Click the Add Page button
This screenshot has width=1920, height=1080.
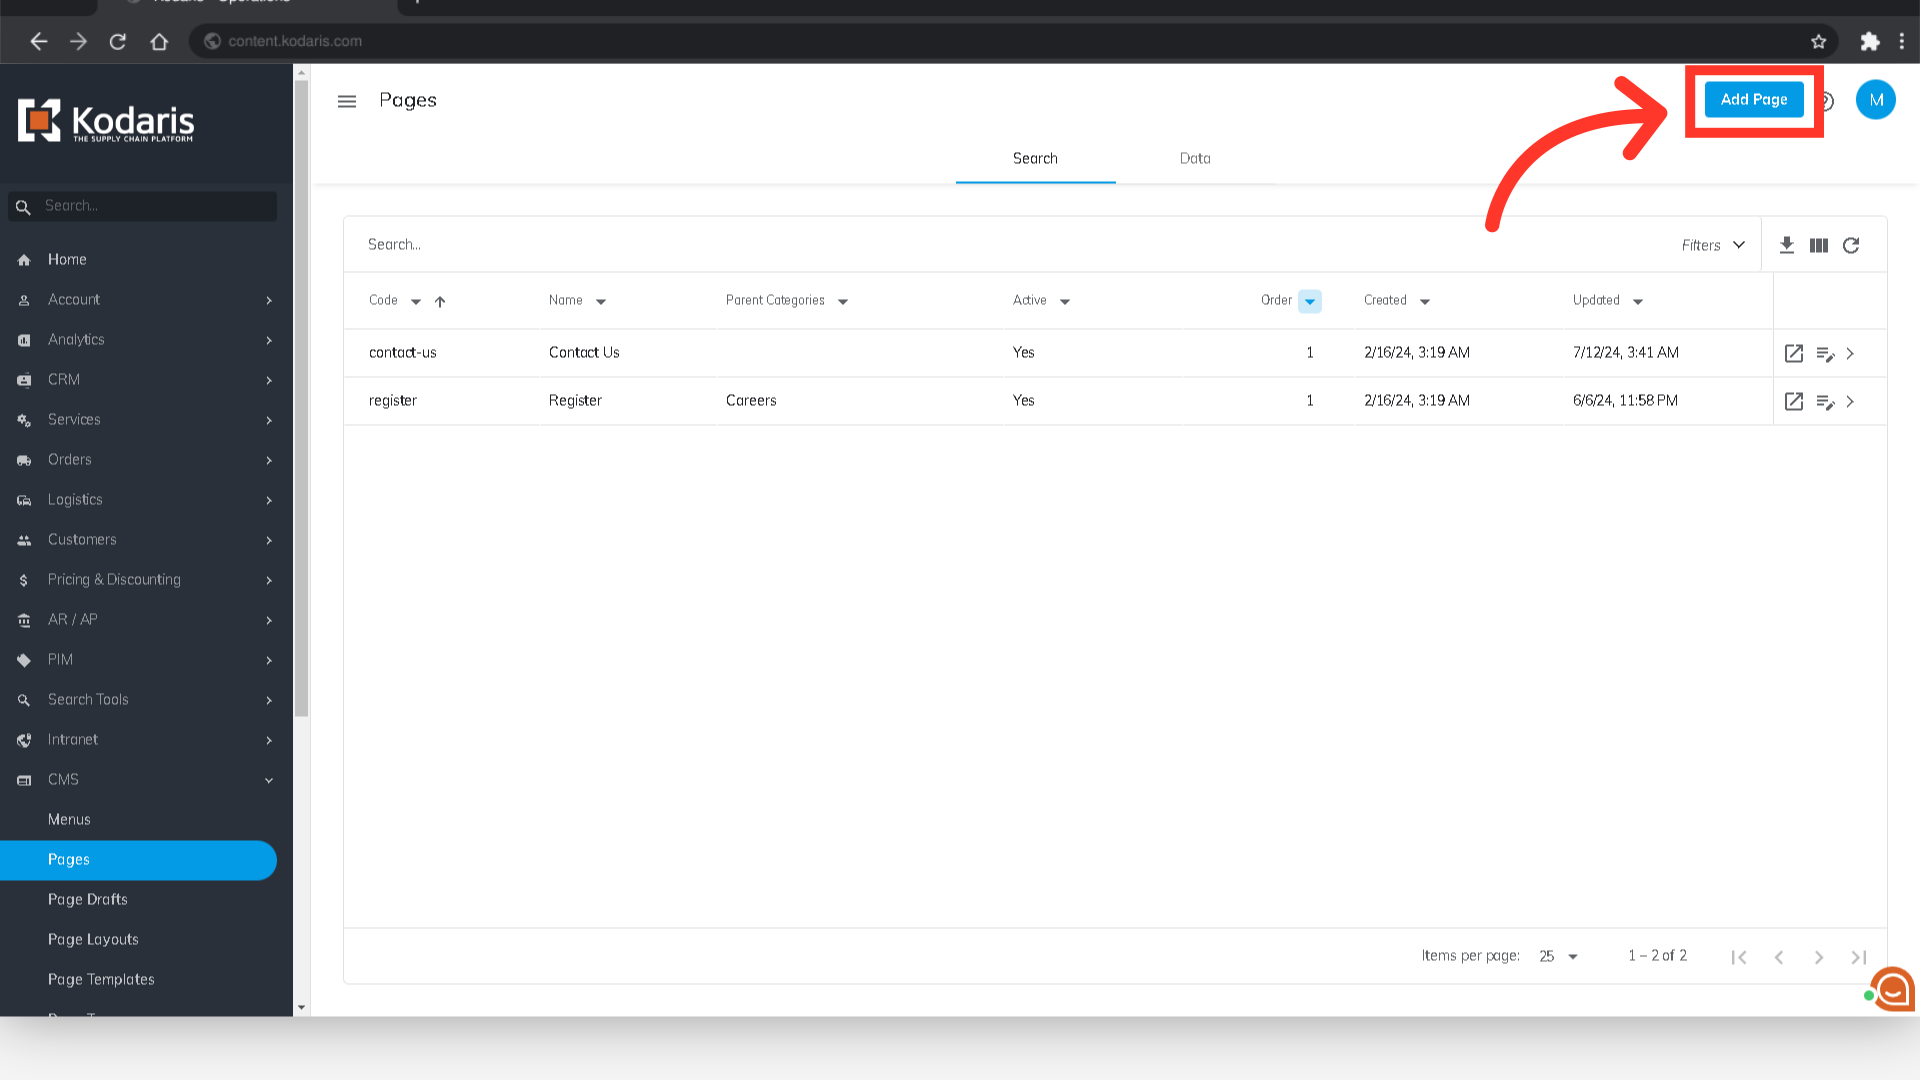pyautogui.click(x=1753, y=100)
